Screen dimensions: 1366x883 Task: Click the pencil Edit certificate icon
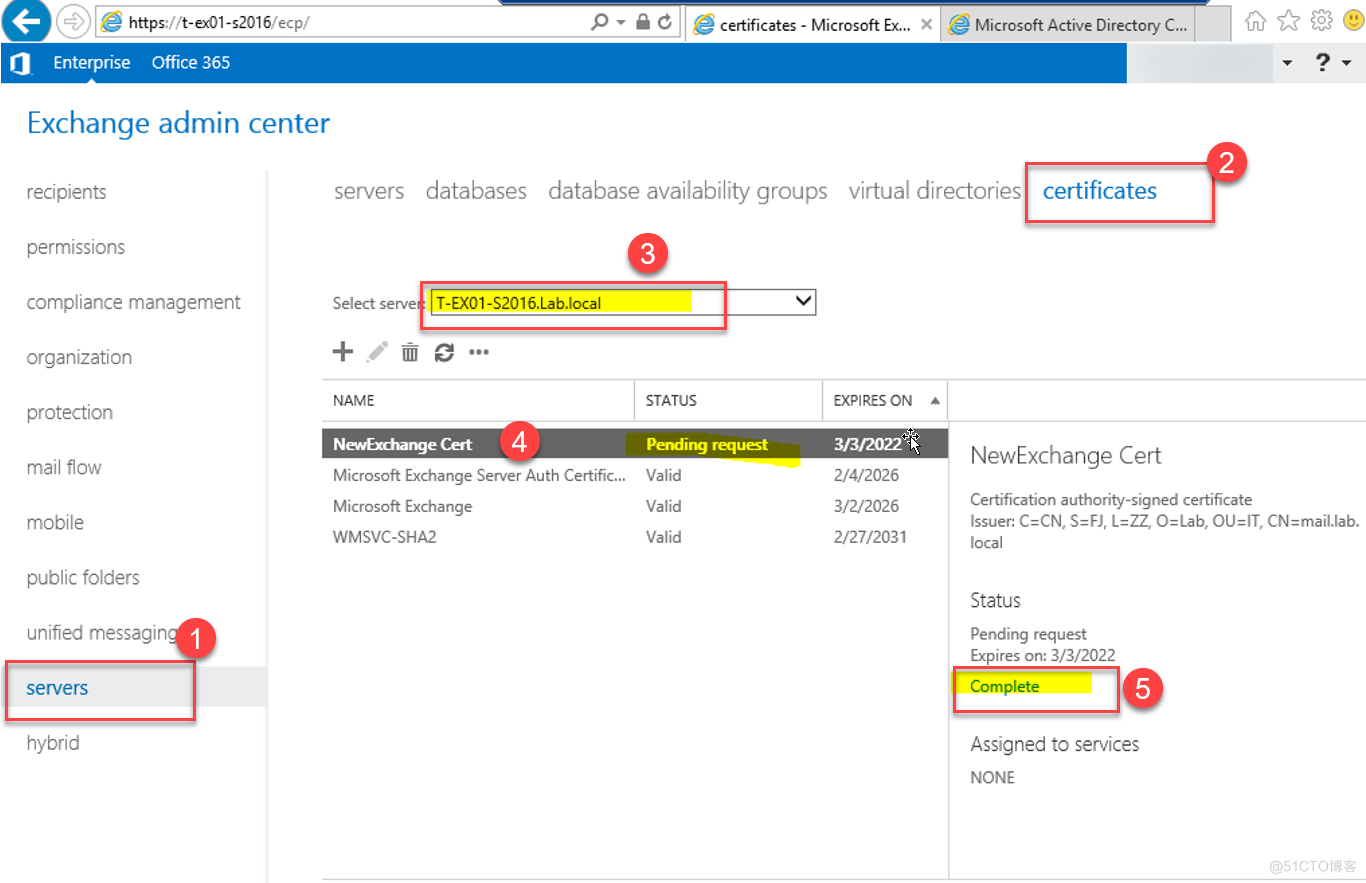click(377, 351)
